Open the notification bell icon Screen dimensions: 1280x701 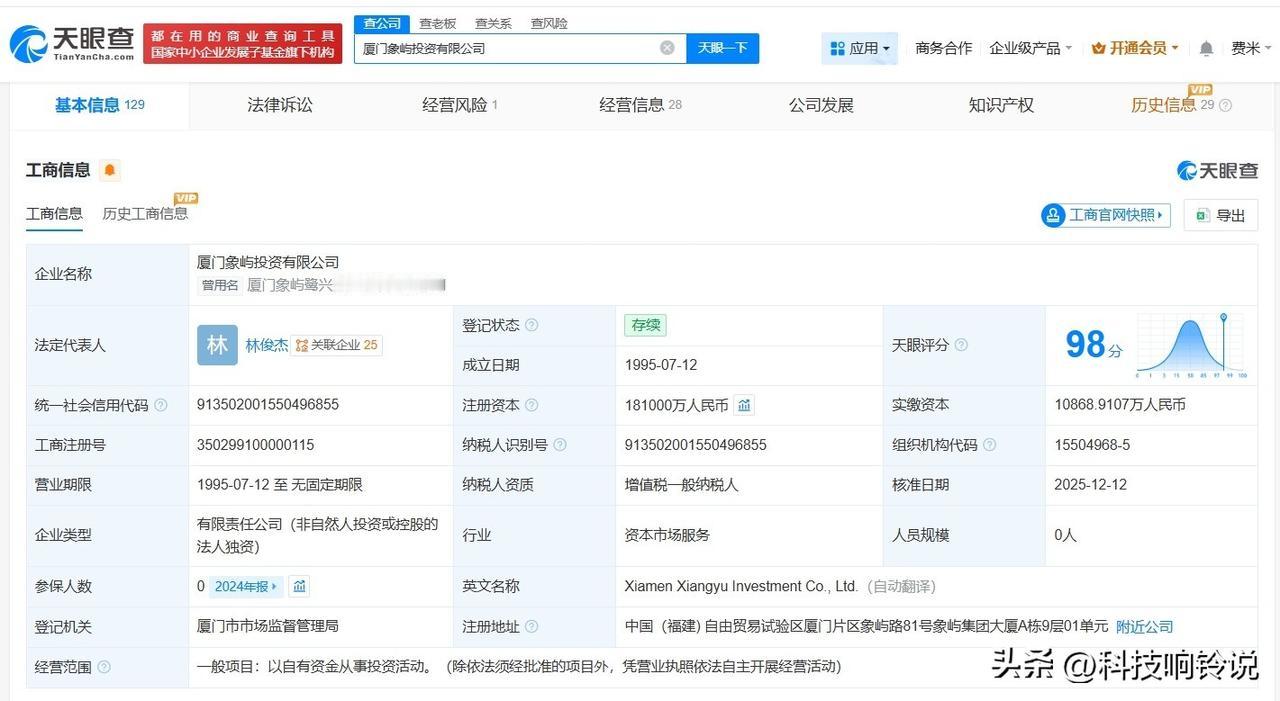[x=1206, y=48]
